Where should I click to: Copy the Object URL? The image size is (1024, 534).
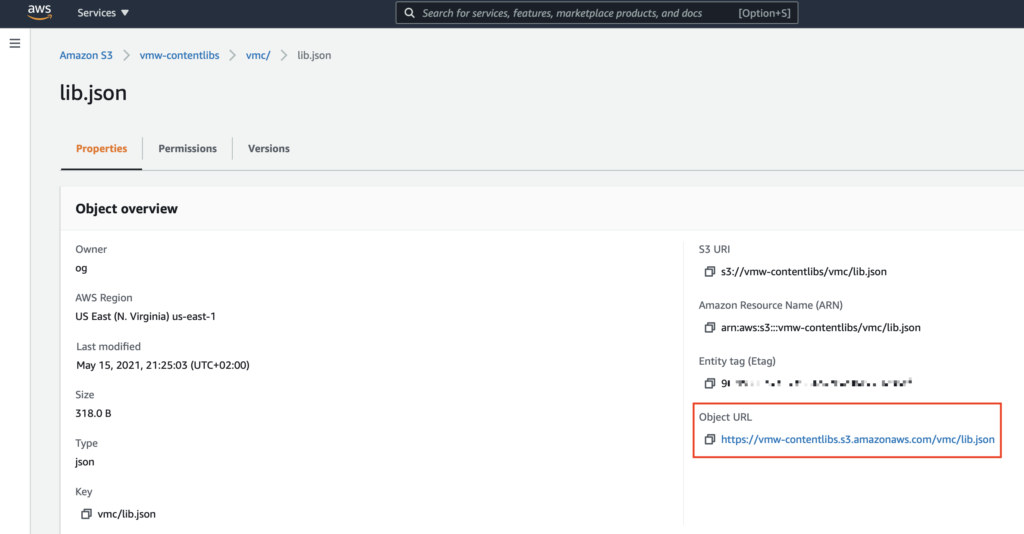(x=709, y=439)
